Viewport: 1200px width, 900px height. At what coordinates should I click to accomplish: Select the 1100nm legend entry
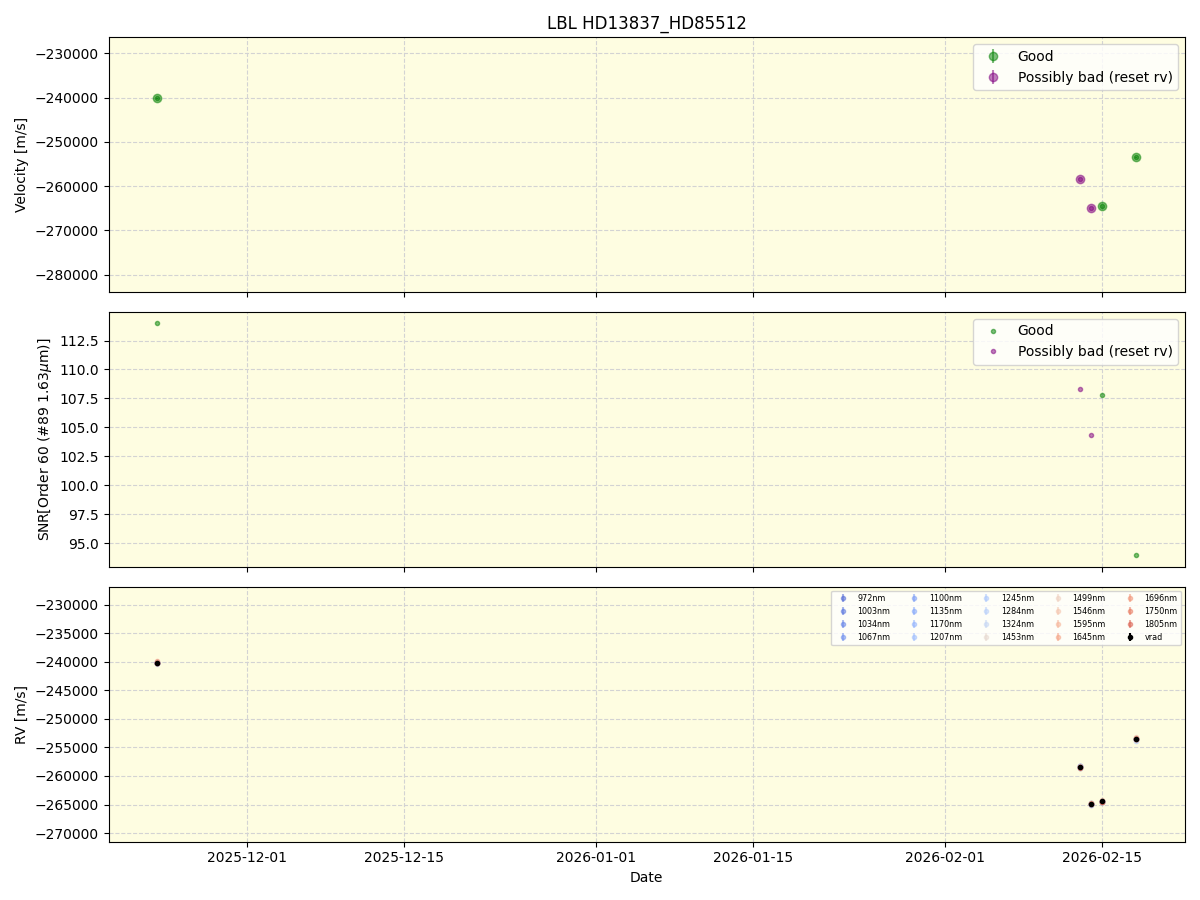click(x=945, y=598)
